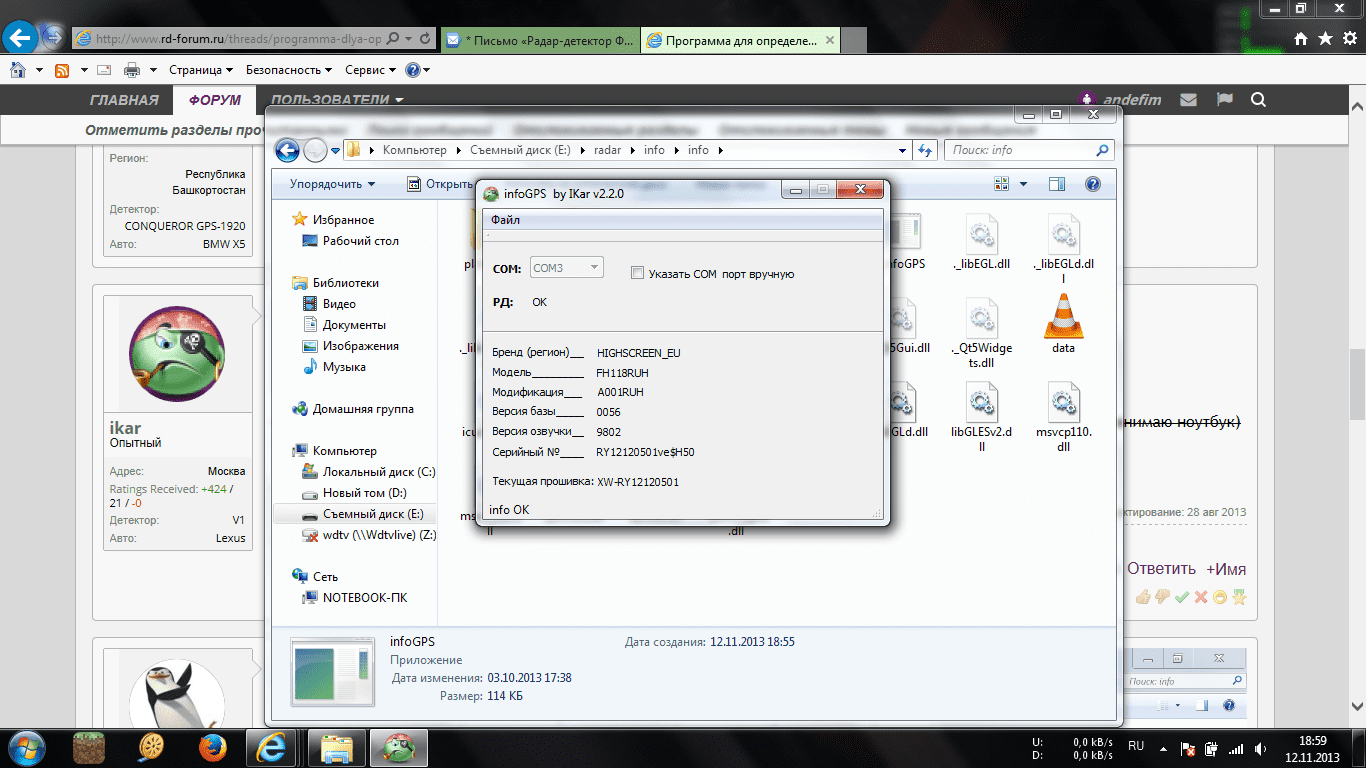This screenshot has height=768, width=1366.
Task: Click the green checkmark rating icon
Action: 1182,597
